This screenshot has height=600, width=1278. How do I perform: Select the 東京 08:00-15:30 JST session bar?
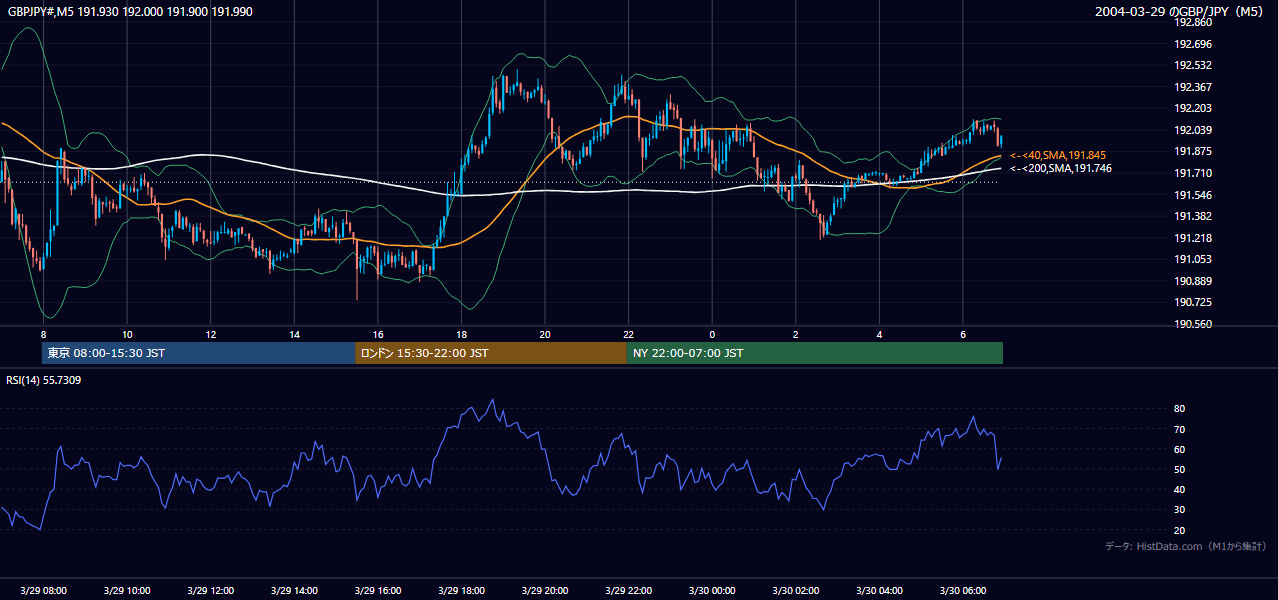click(x=198, y=353)
